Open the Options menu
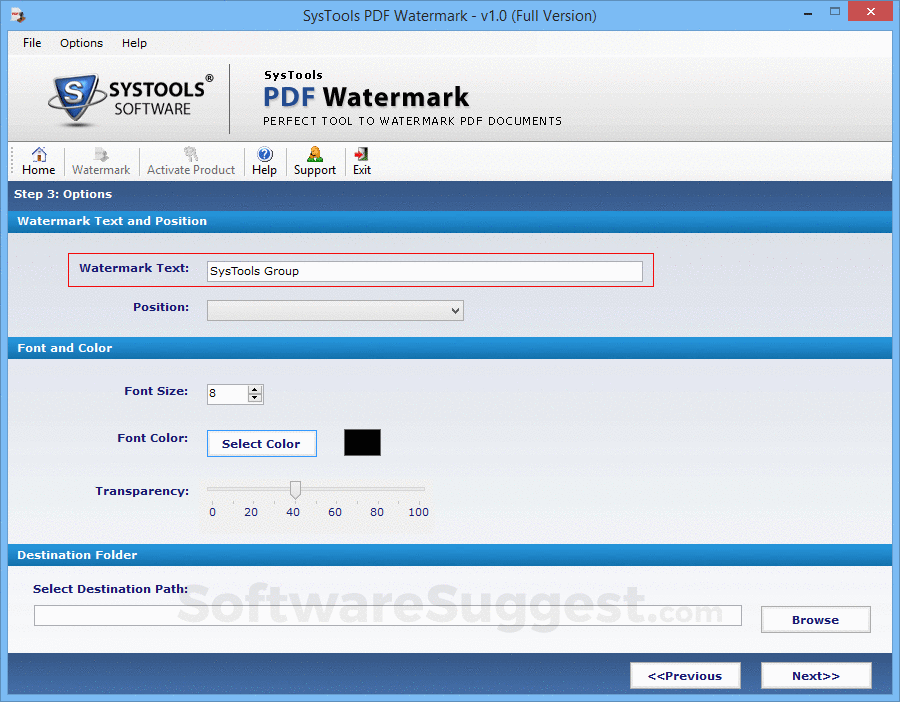Image resolution: width=900 pixels, height=702 pixels. [x=82, y=43]
